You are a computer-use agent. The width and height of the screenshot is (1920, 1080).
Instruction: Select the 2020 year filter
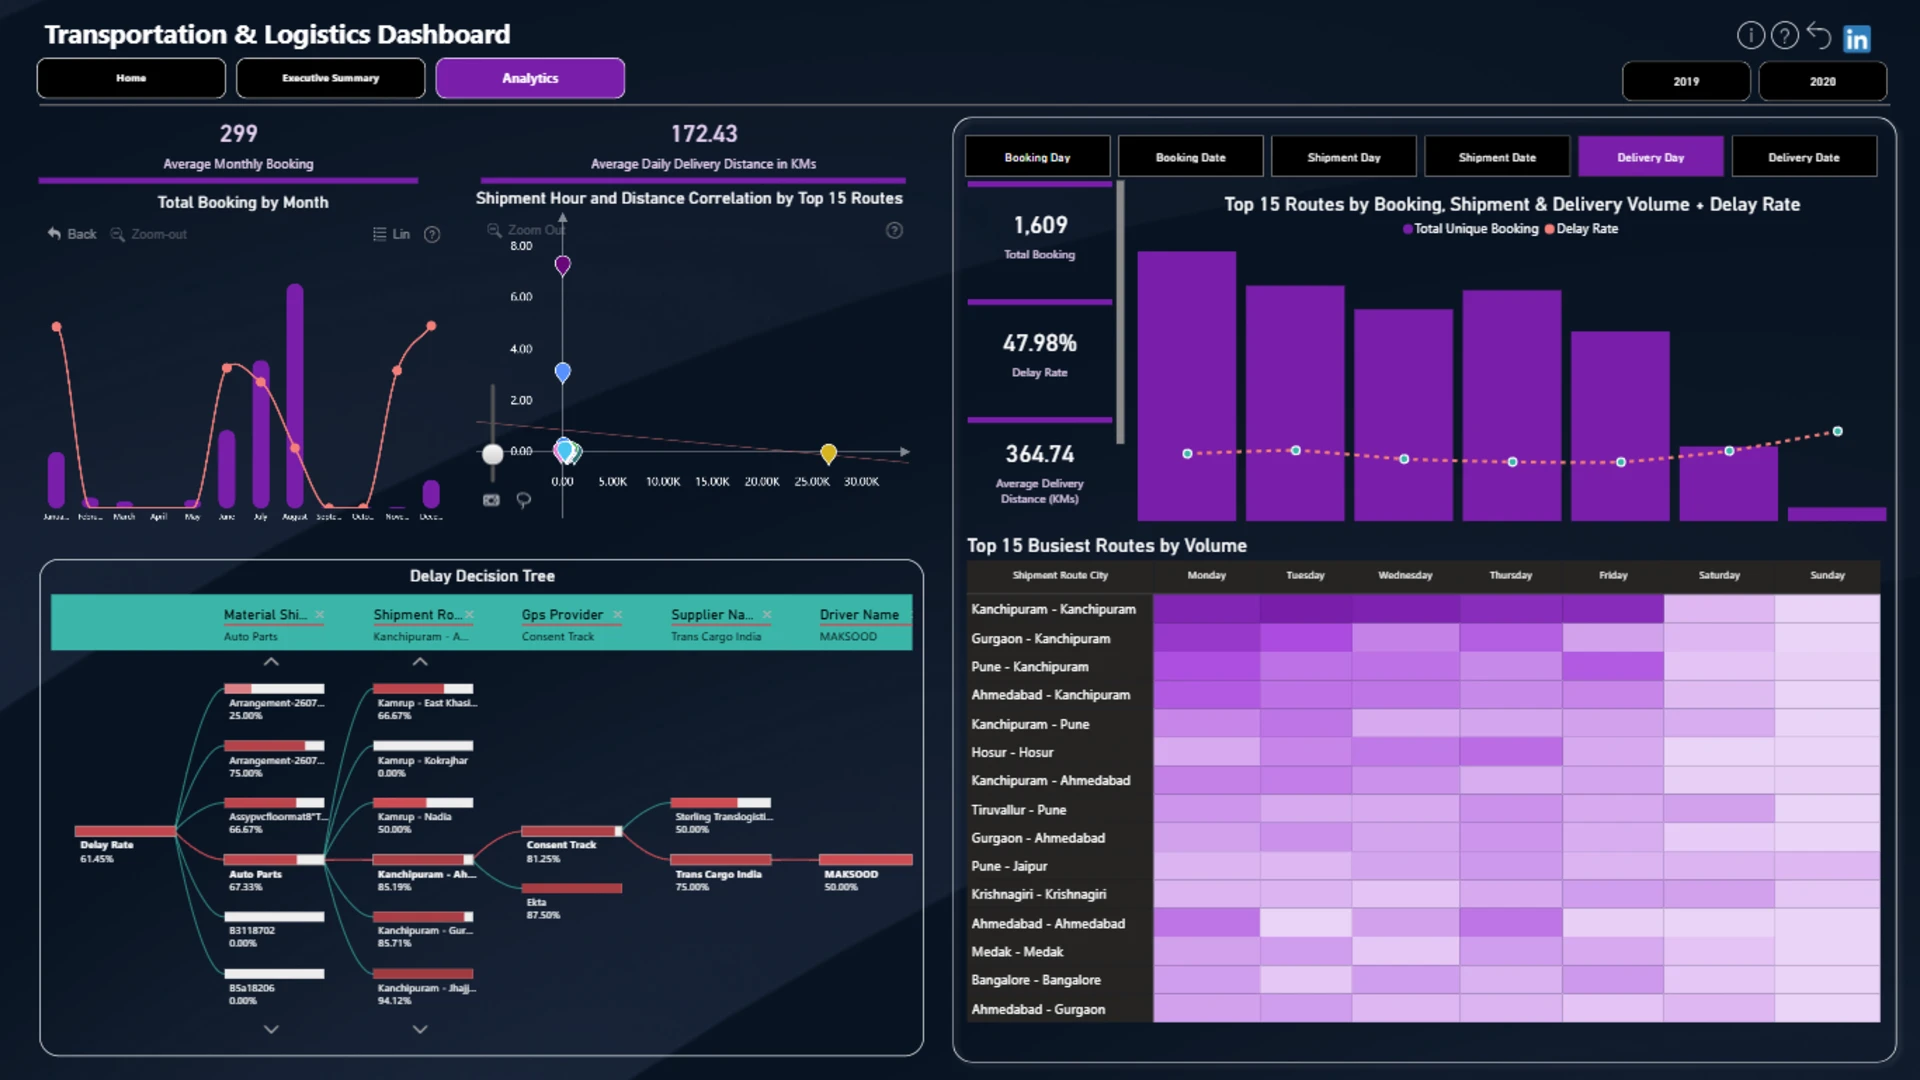(1822, 81)
